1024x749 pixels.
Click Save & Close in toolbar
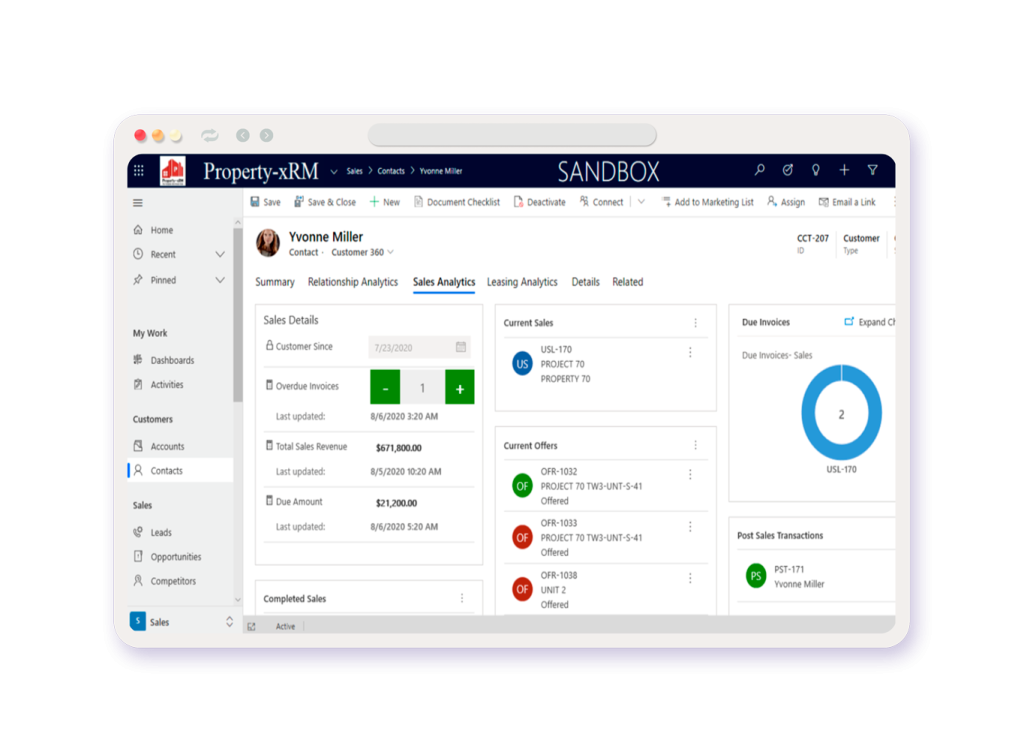(325, 202)
